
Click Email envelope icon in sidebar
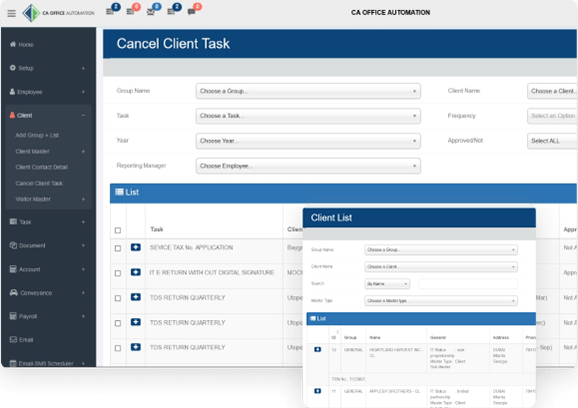point(13,339)
